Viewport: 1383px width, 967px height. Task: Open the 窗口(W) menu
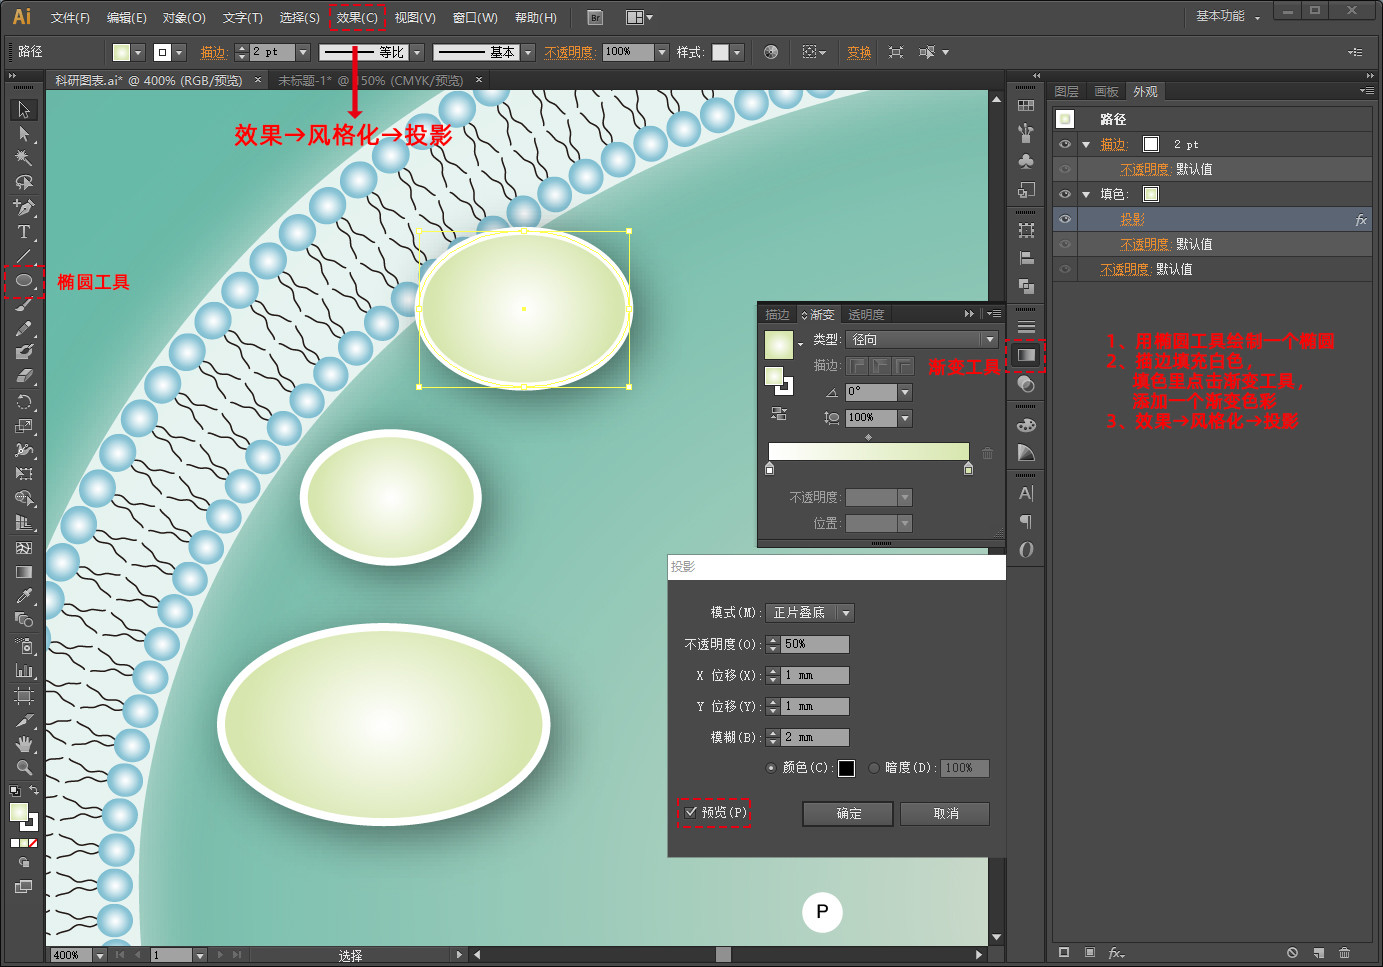(475, 18)
